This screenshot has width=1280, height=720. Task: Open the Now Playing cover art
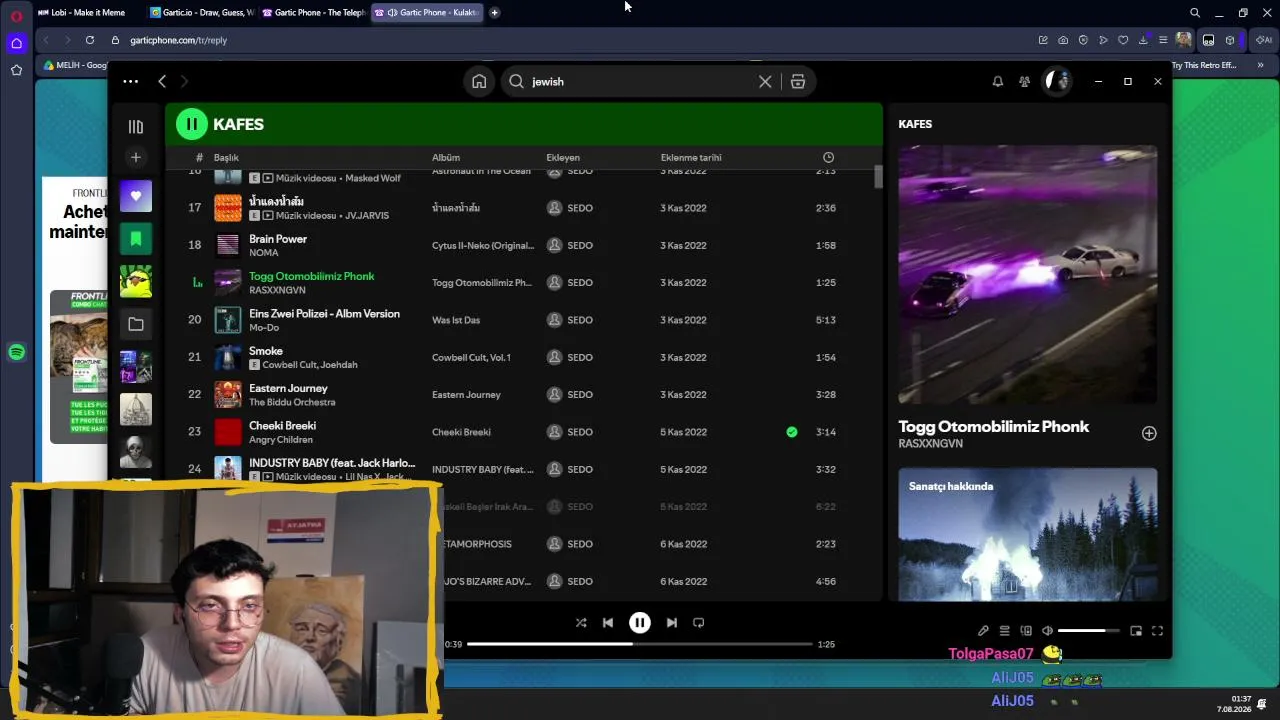1028,275
